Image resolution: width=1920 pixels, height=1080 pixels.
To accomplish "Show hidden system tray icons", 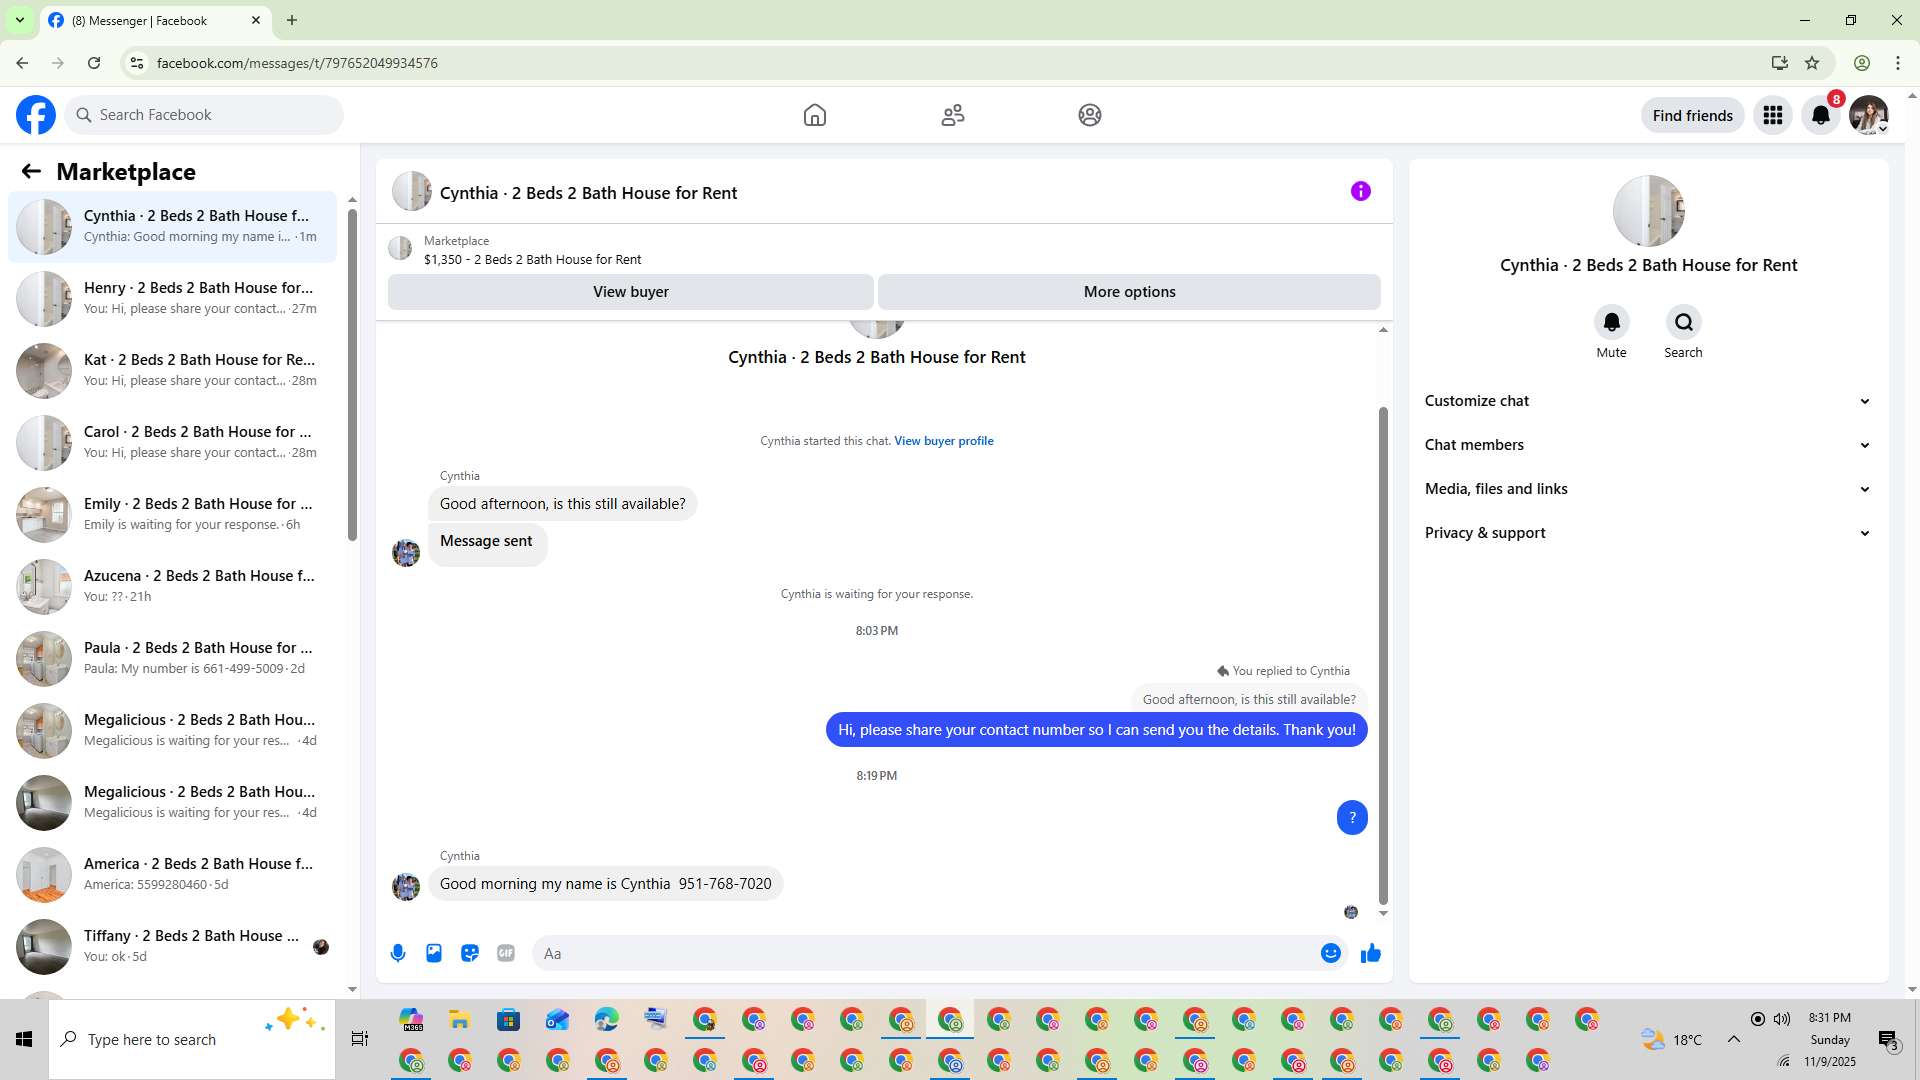I will tap(1734, 1039).
